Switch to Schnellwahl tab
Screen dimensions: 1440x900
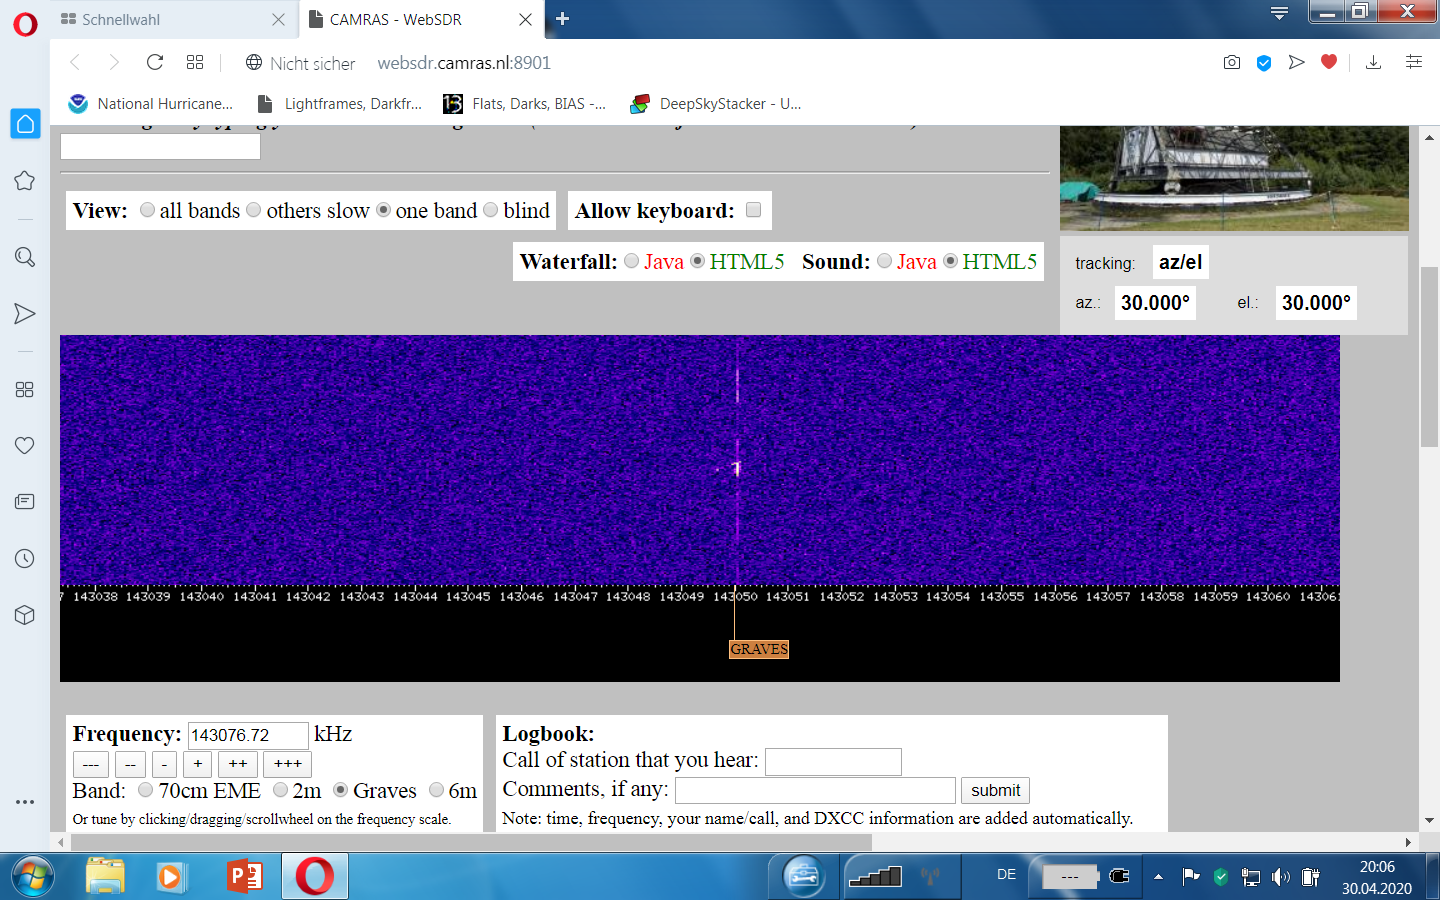point(174,19)
